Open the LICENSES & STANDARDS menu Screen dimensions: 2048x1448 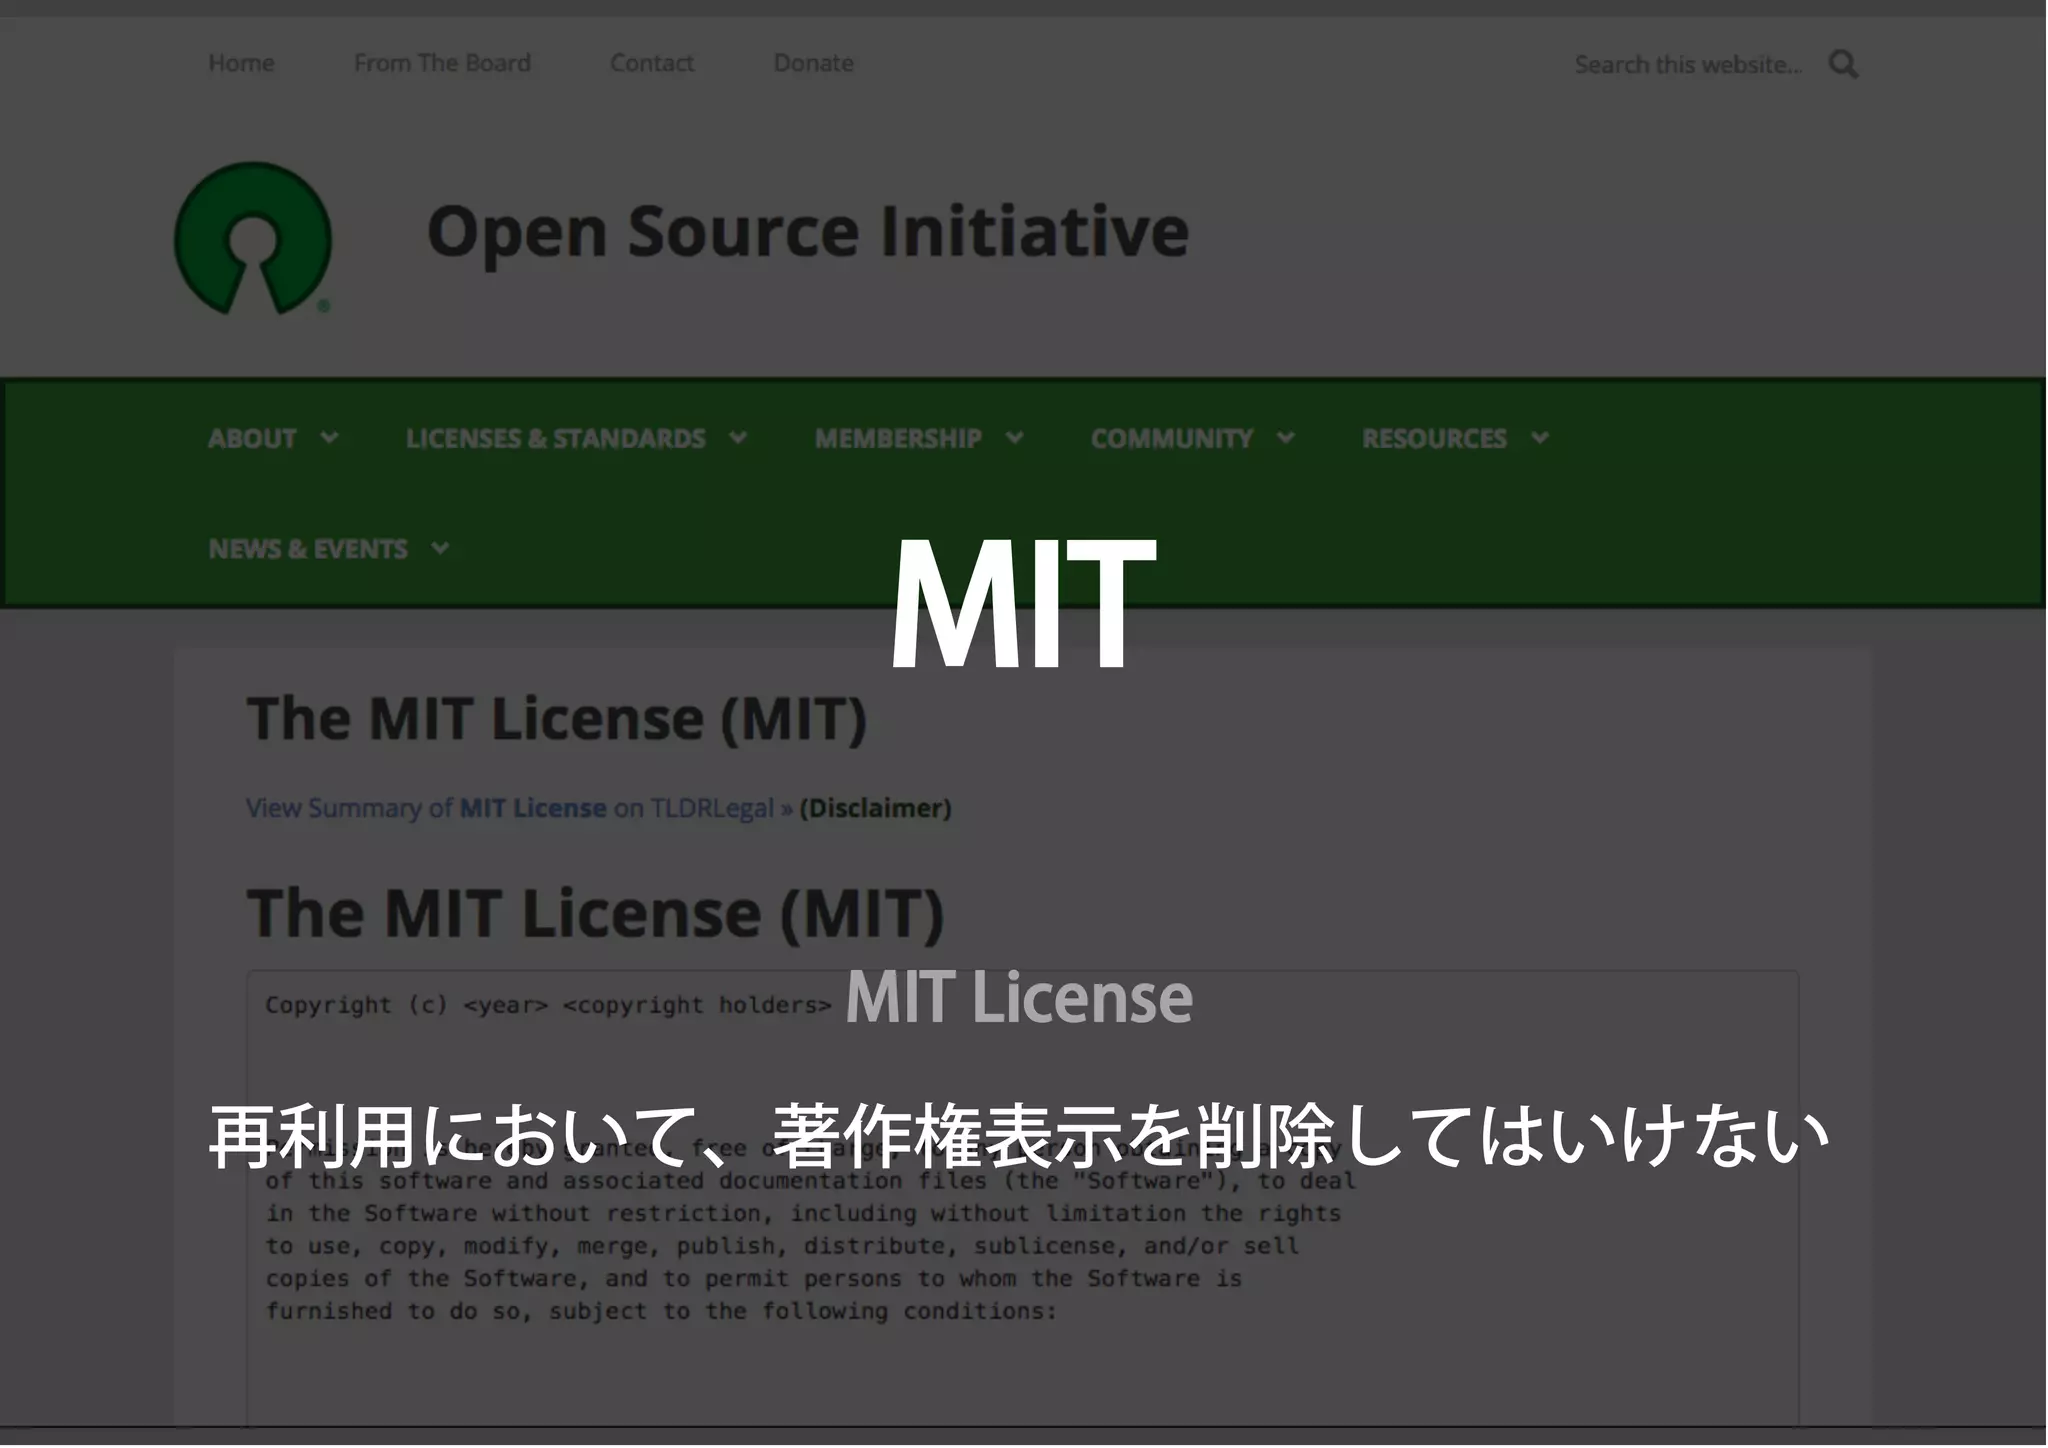[556, 438]
